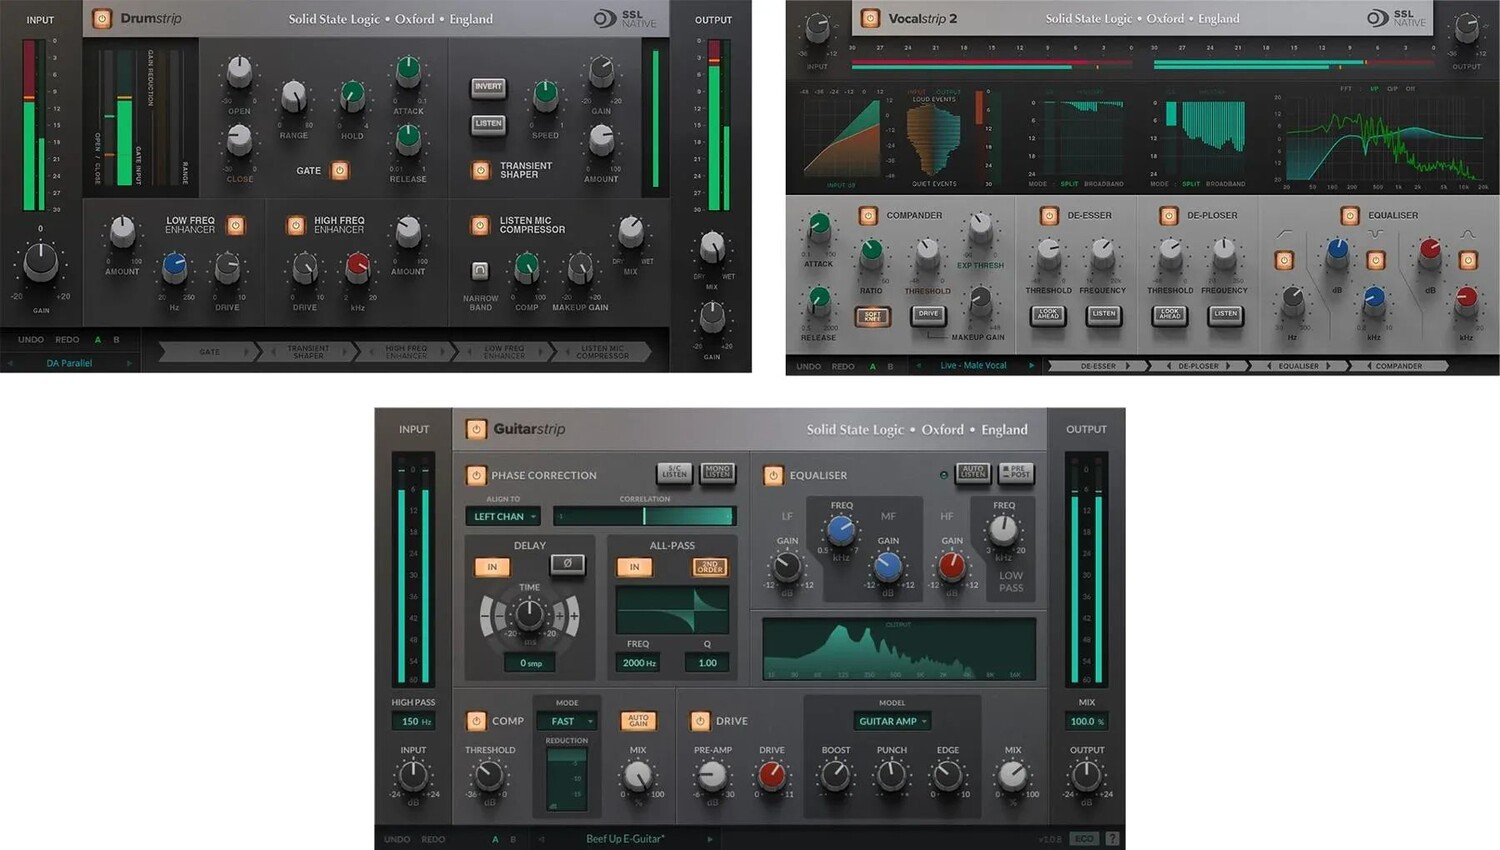Enable Soft Knee on the Compander

click(872, 316)
